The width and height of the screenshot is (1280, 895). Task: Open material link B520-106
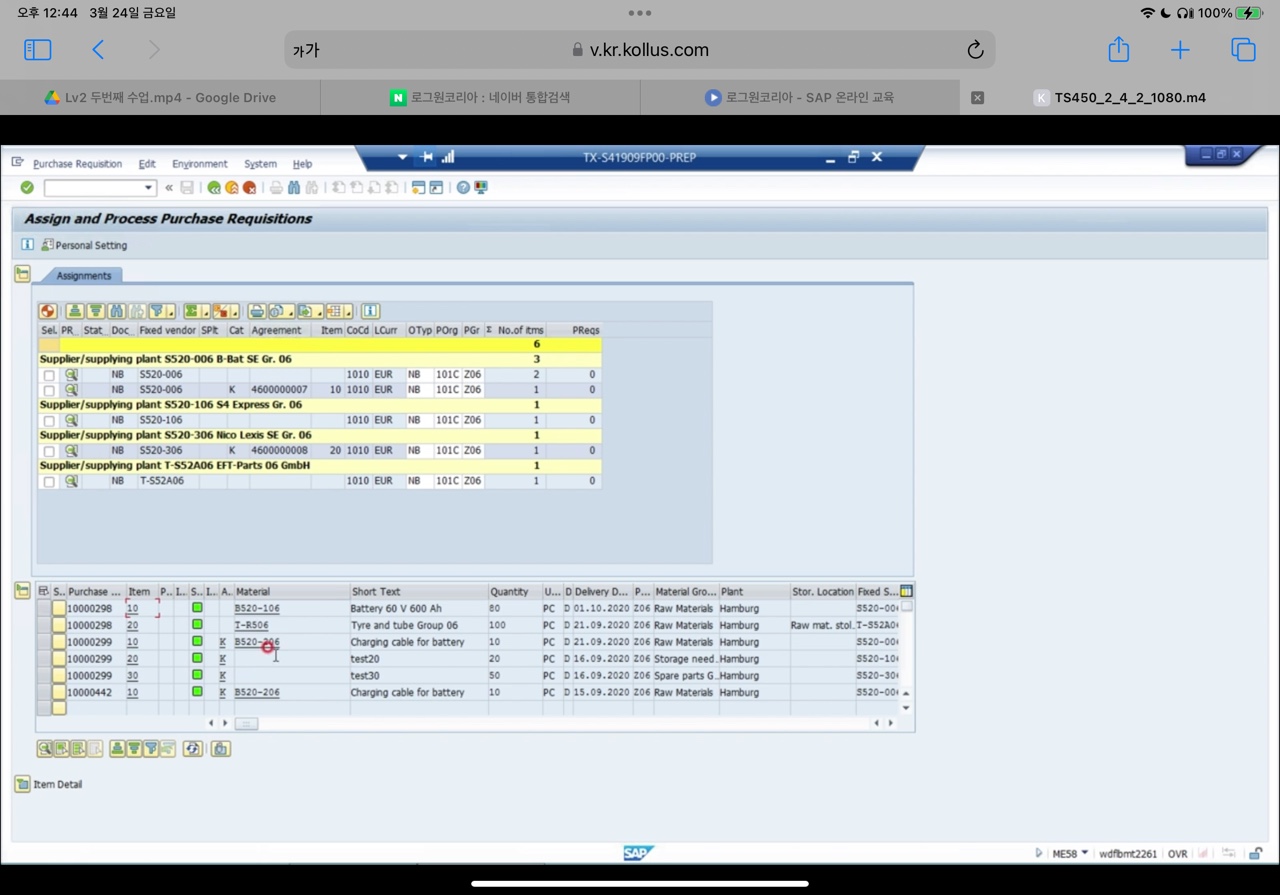[257, 608]
